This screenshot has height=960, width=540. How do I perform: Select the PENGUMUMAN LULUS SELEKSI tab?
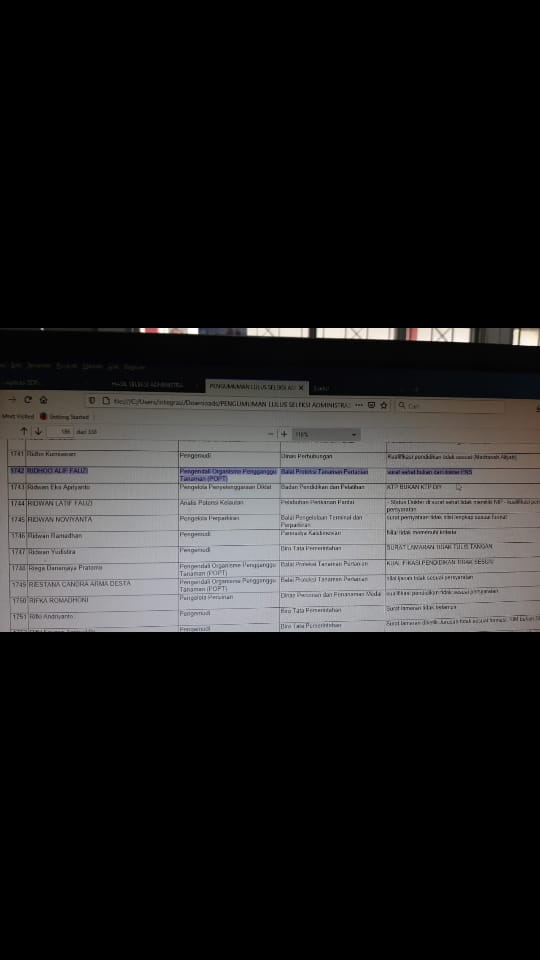click(252, 388)
